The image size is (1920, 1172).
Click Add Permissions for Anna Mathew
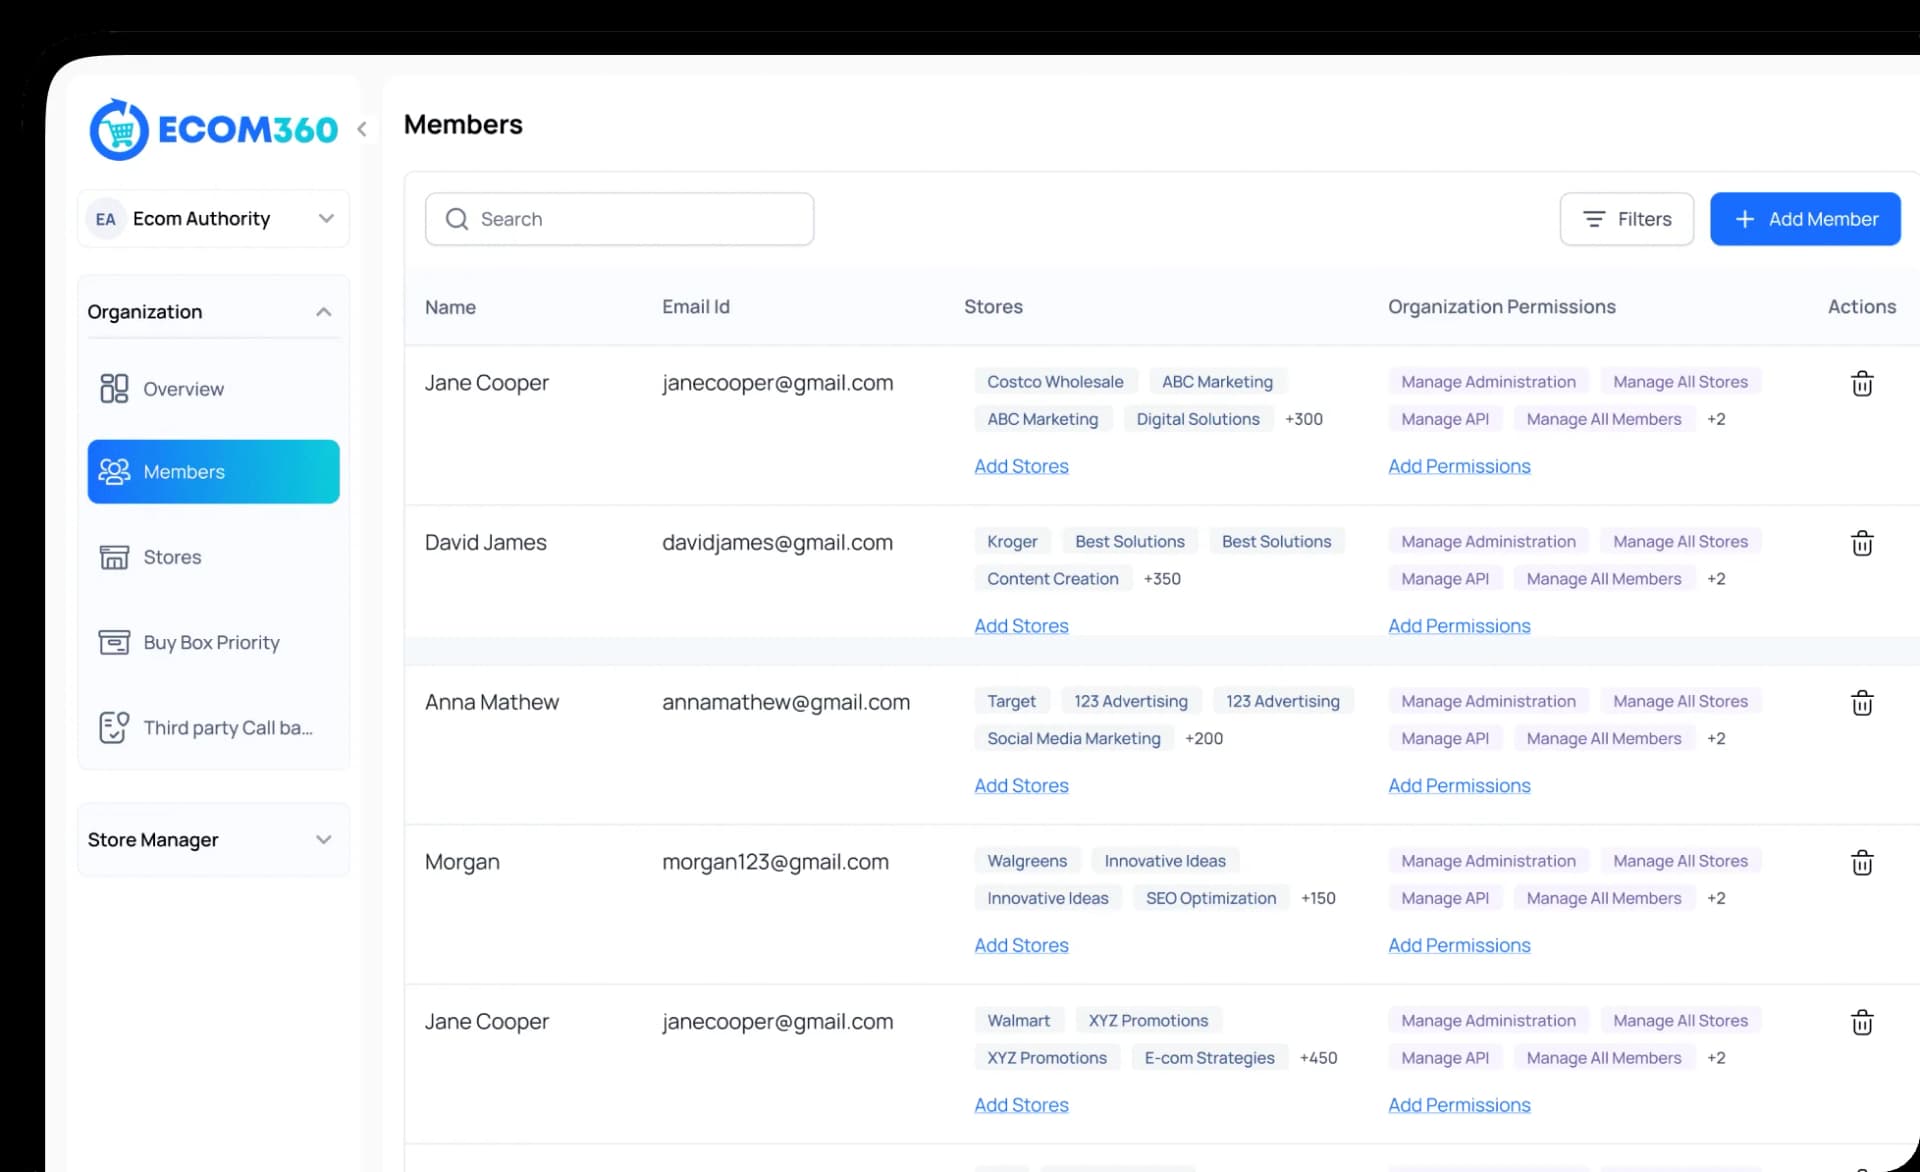coord(1459,785)
